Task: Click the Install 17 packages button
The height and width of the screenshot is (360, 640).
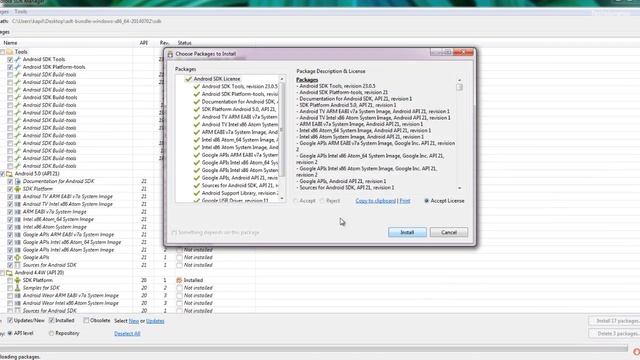Action: click(x=615, y=321)
